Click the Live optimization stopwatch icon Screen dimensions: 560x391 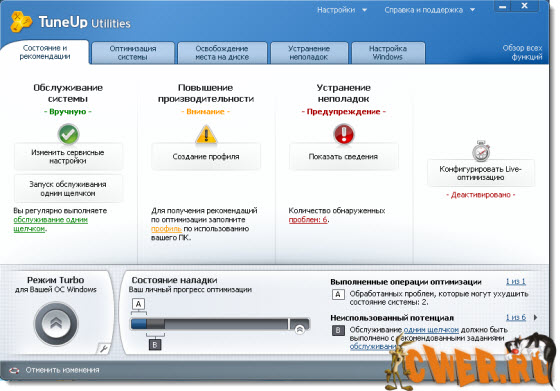tap(481, 151)
